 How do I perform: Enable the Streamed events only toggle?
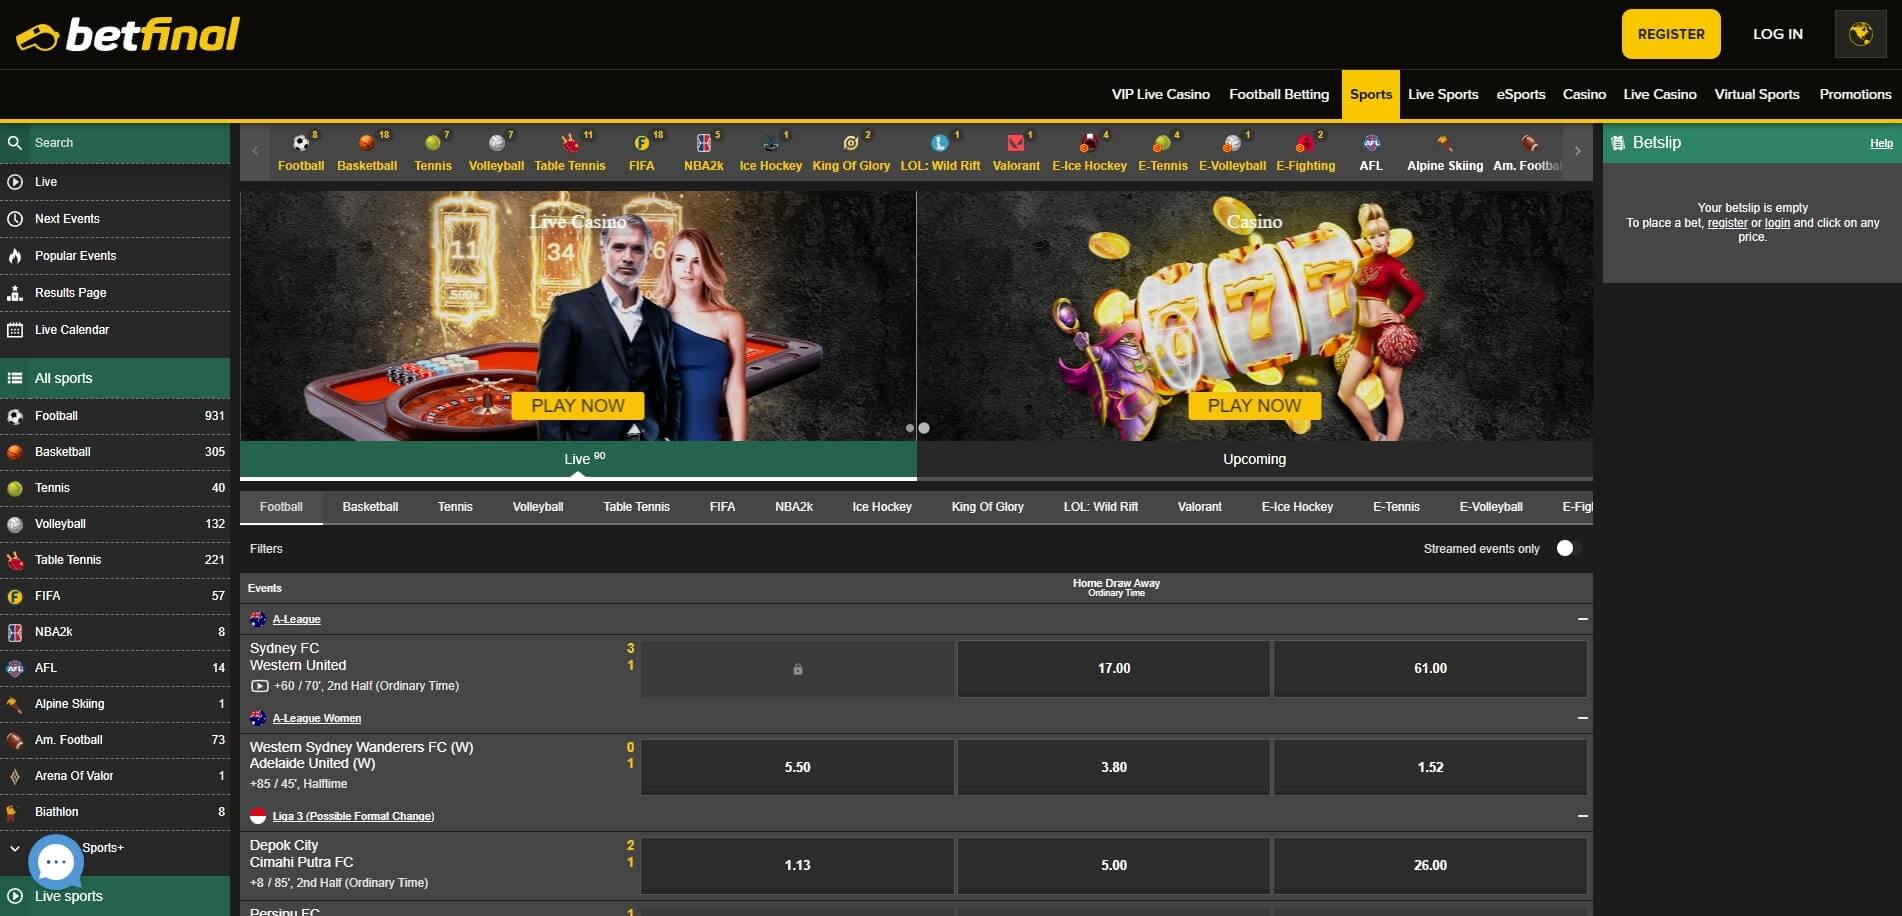coord(1565,548)
